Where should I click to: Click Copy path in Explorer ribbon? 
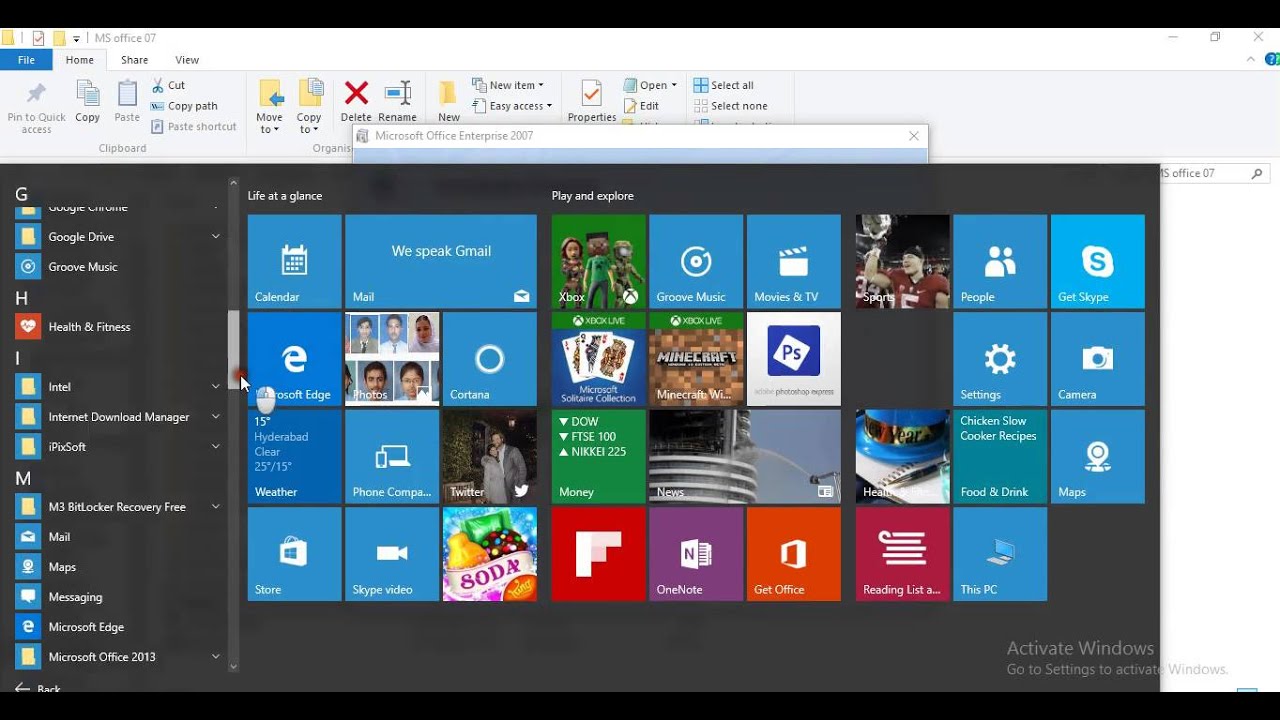point(184,106)
